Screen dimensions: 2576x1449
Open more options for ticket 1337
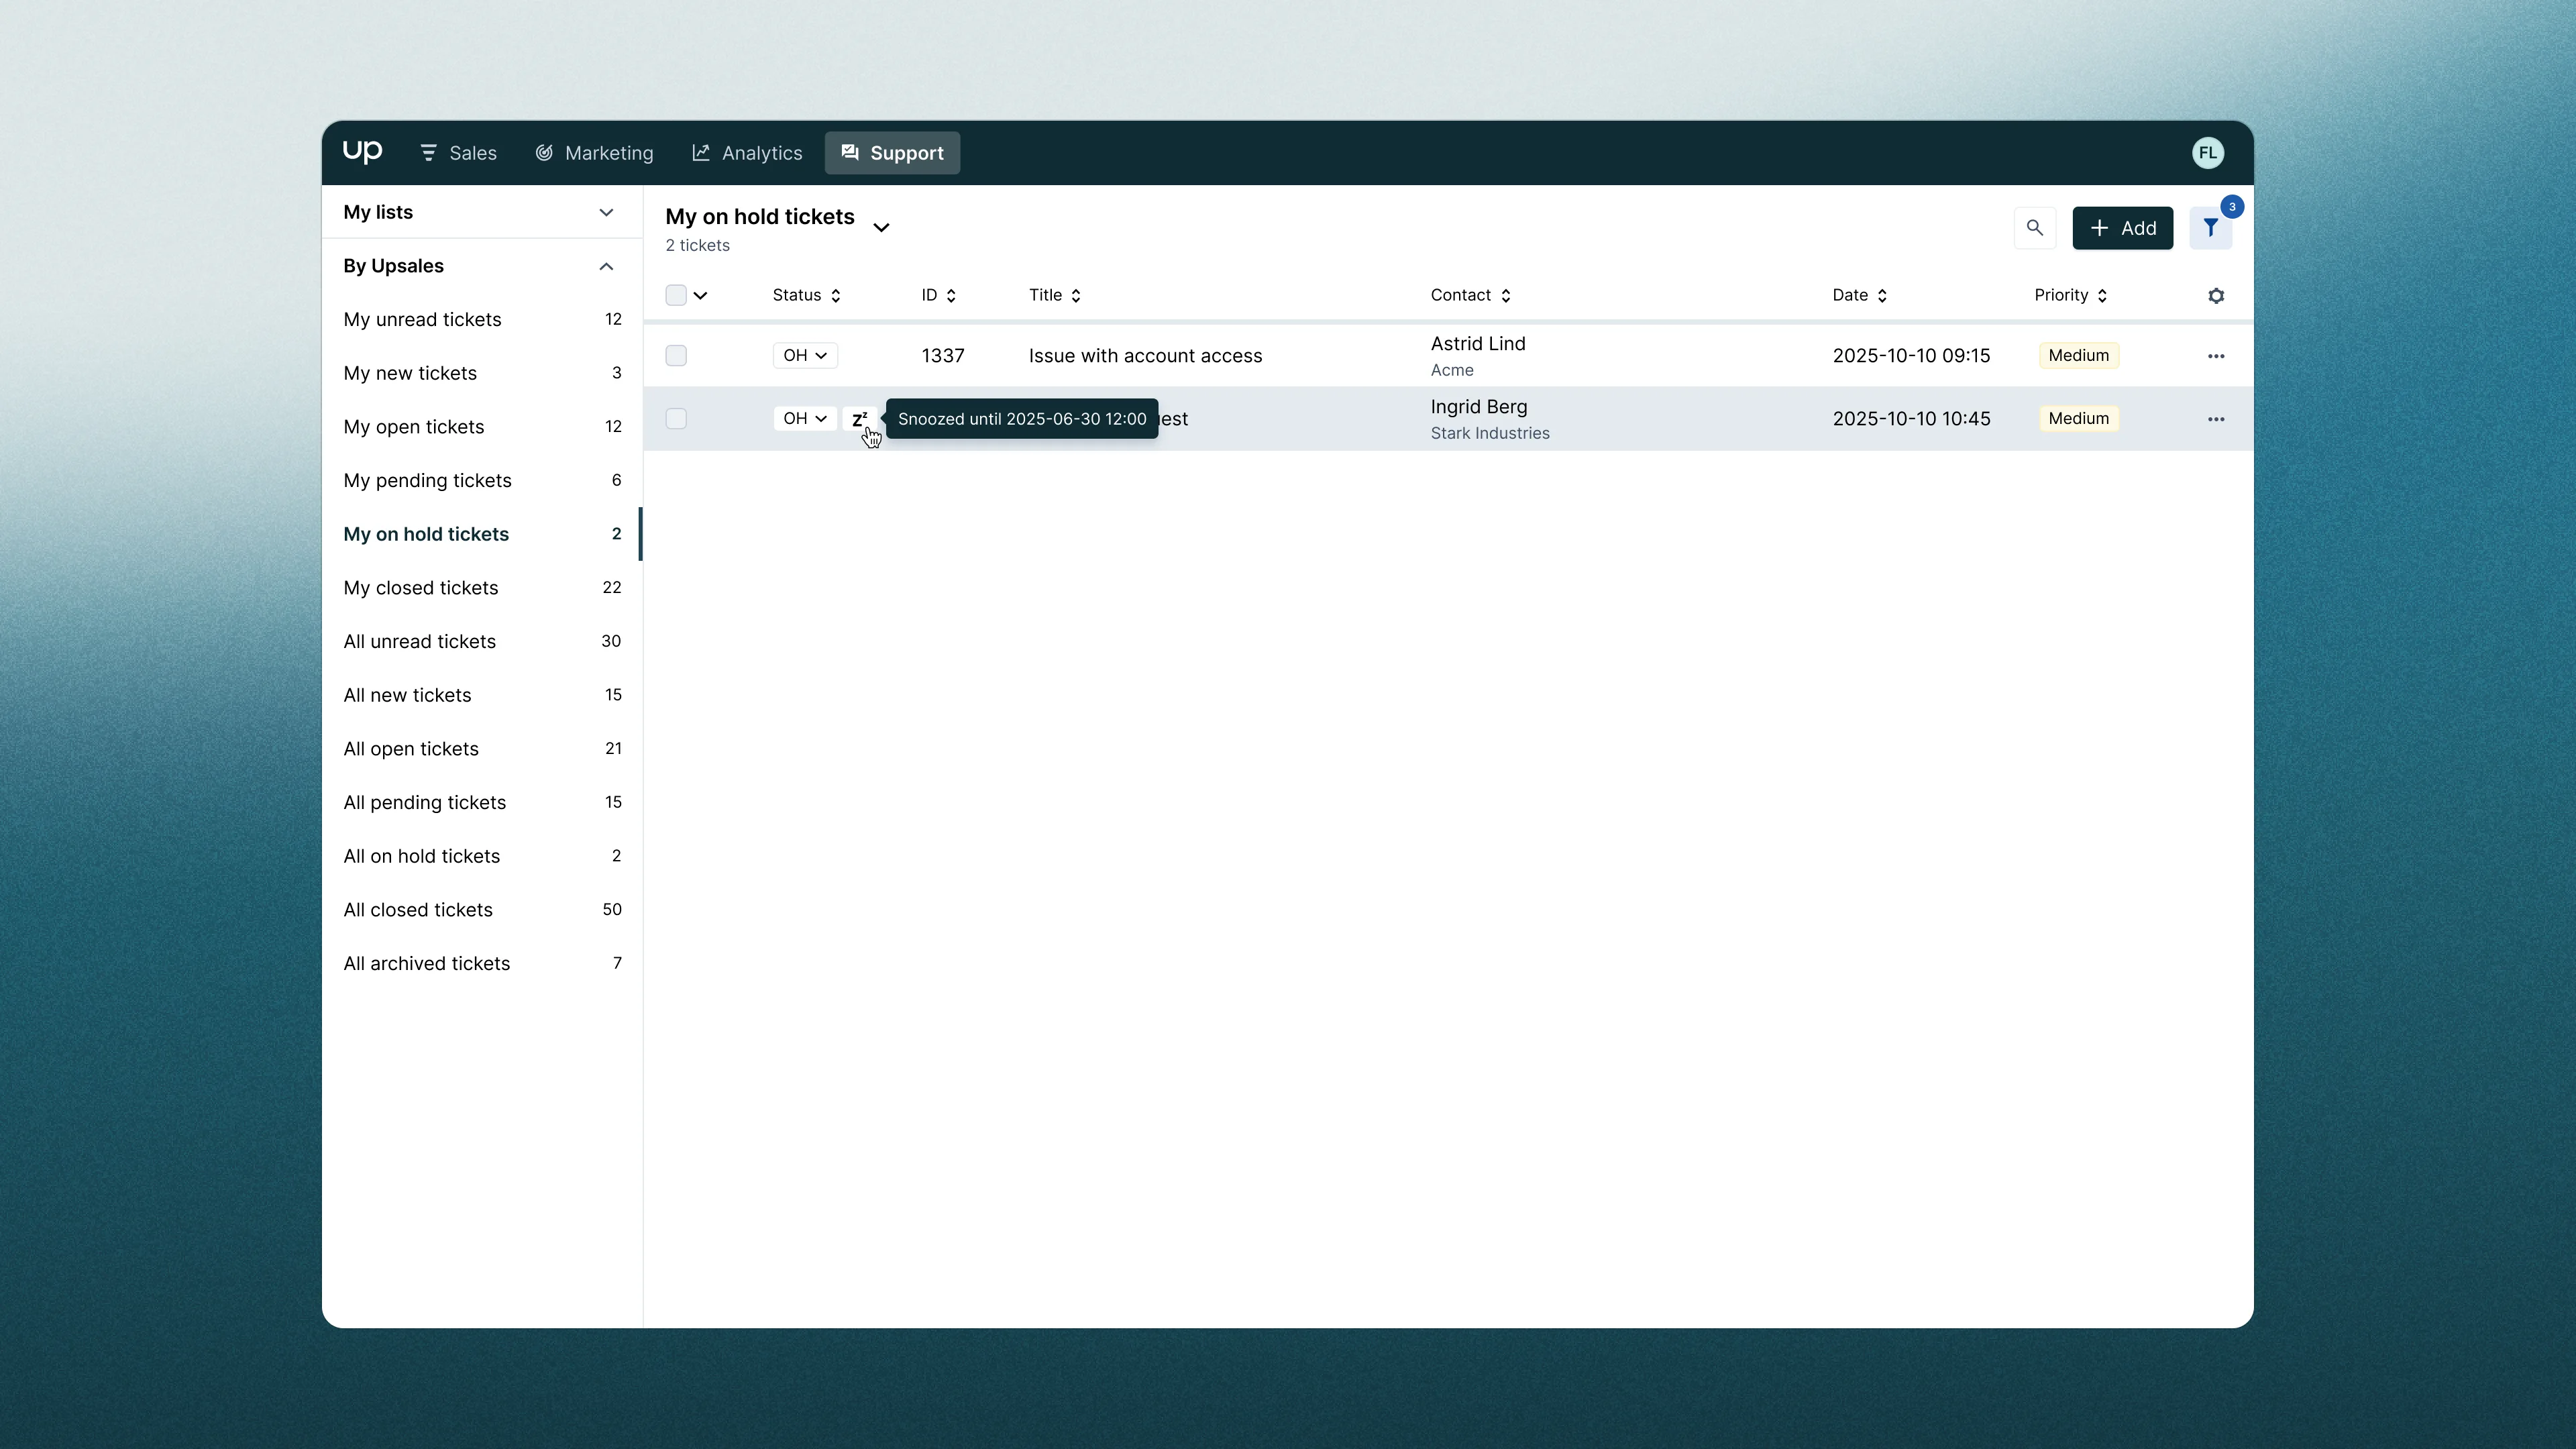[x=2215, y=356]
